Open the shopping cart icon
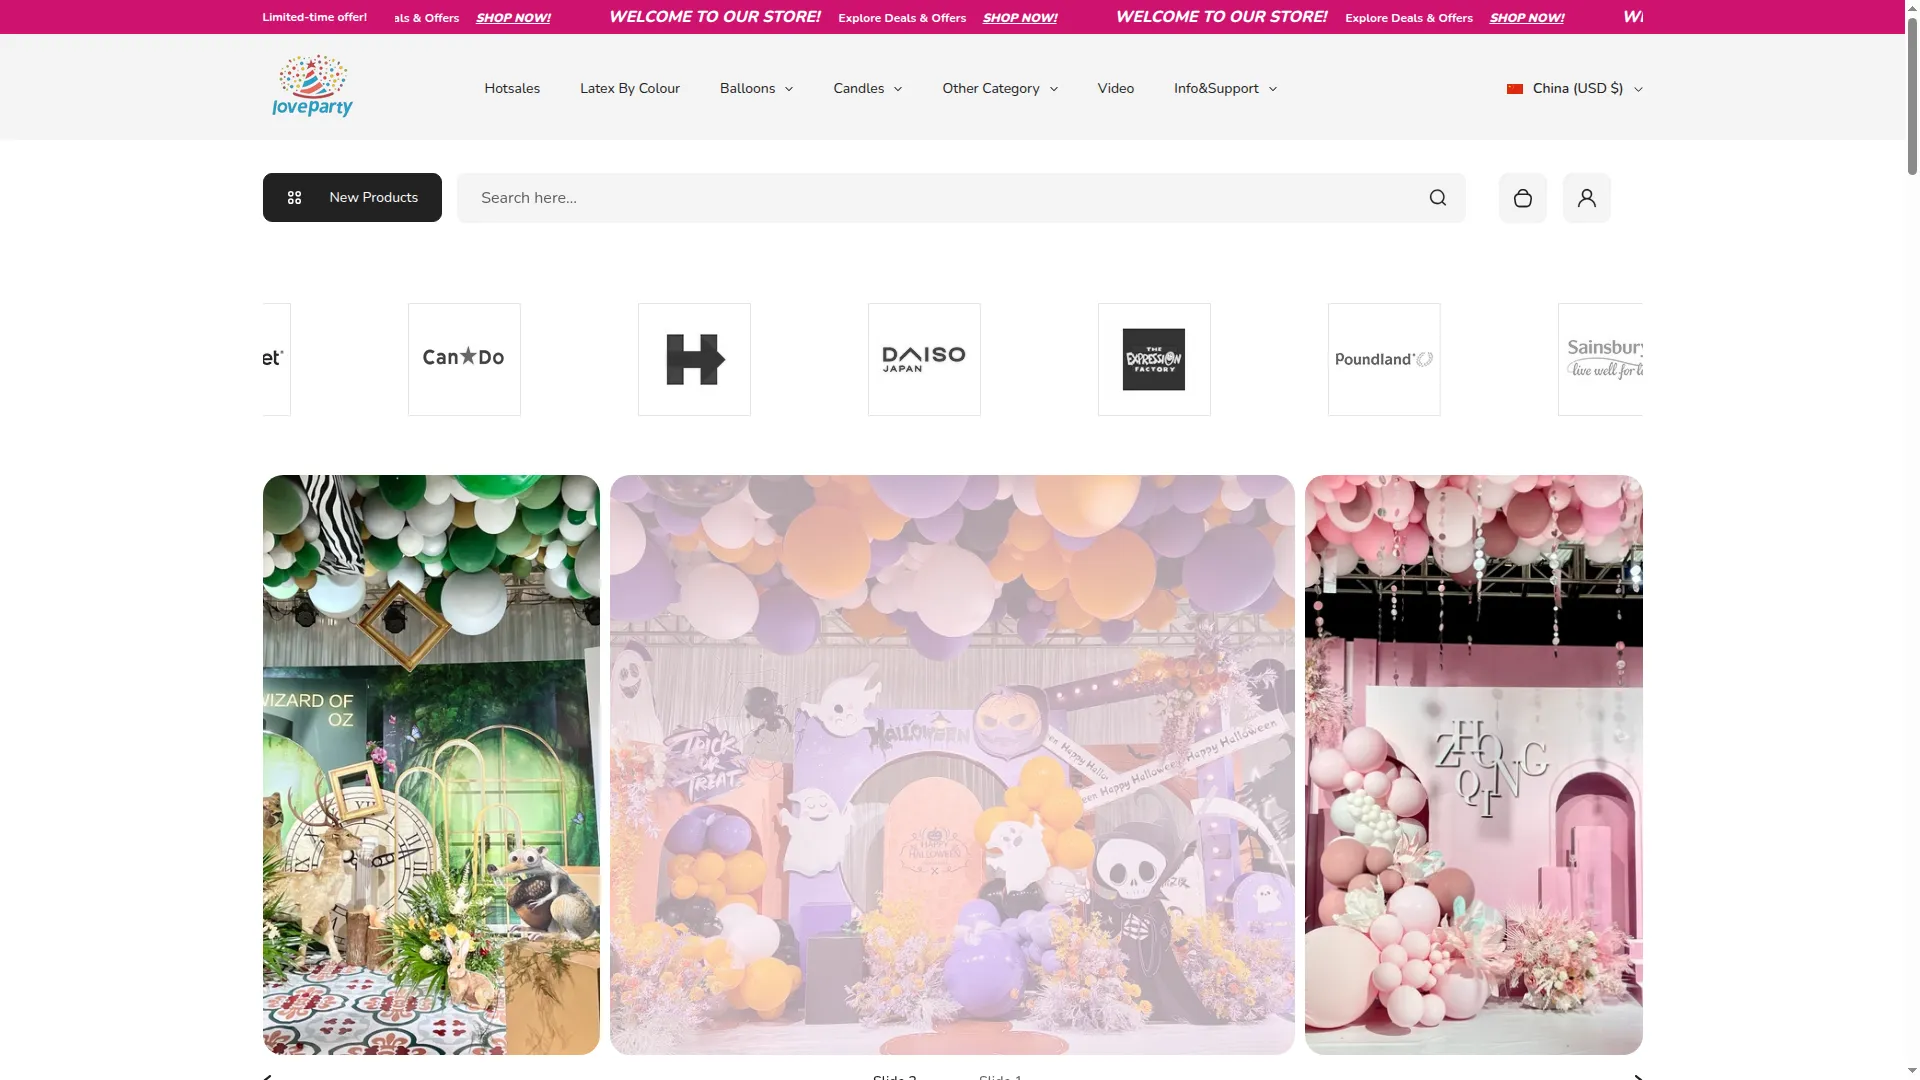Image resolution: width=1920 pixels, height=1080 pixels. pyautogui.click(x=1522, y=198)
